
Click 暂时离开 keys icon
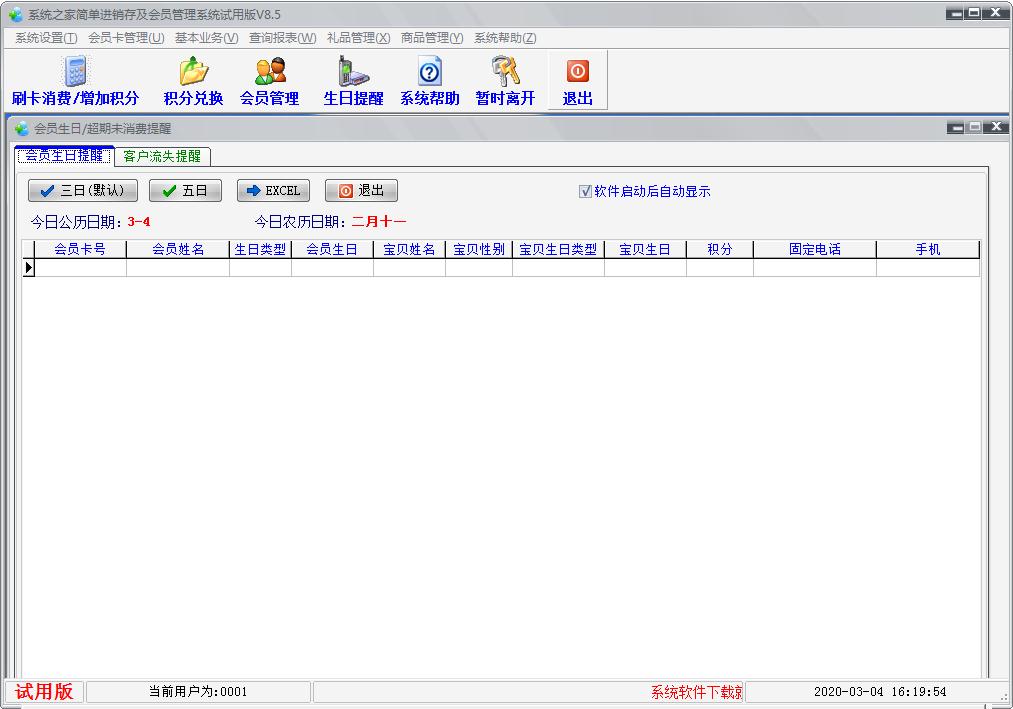point(505,72)
